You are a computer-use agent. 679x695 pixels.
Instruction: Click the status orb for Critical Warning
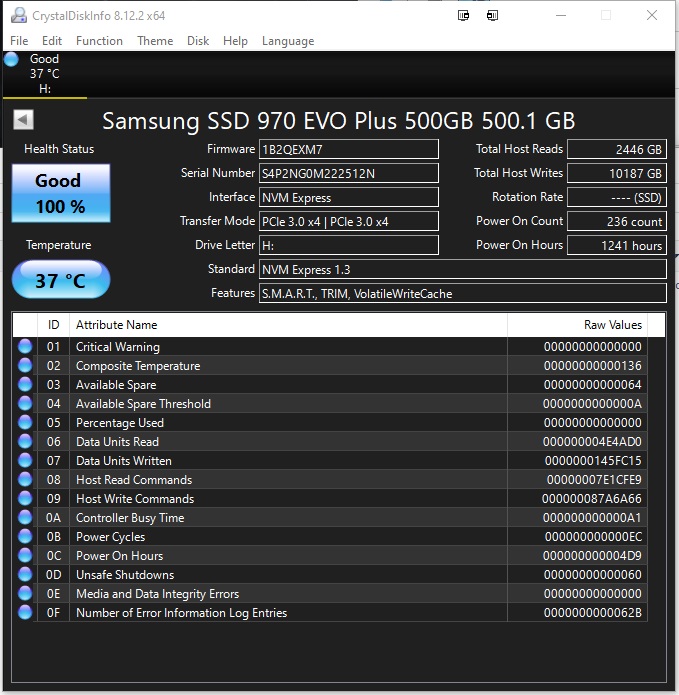click(25, 347)
